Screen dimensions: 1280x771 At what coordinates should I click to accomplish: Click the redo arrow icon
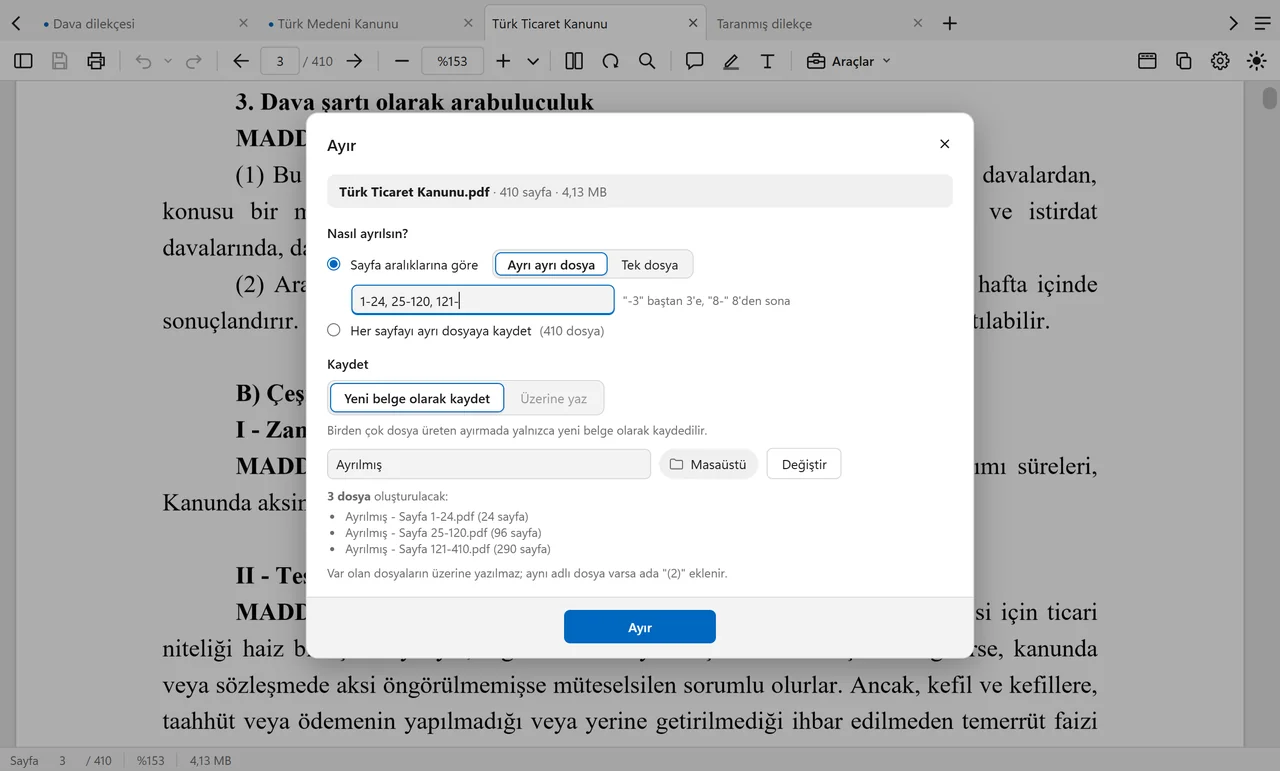point(194,61)
